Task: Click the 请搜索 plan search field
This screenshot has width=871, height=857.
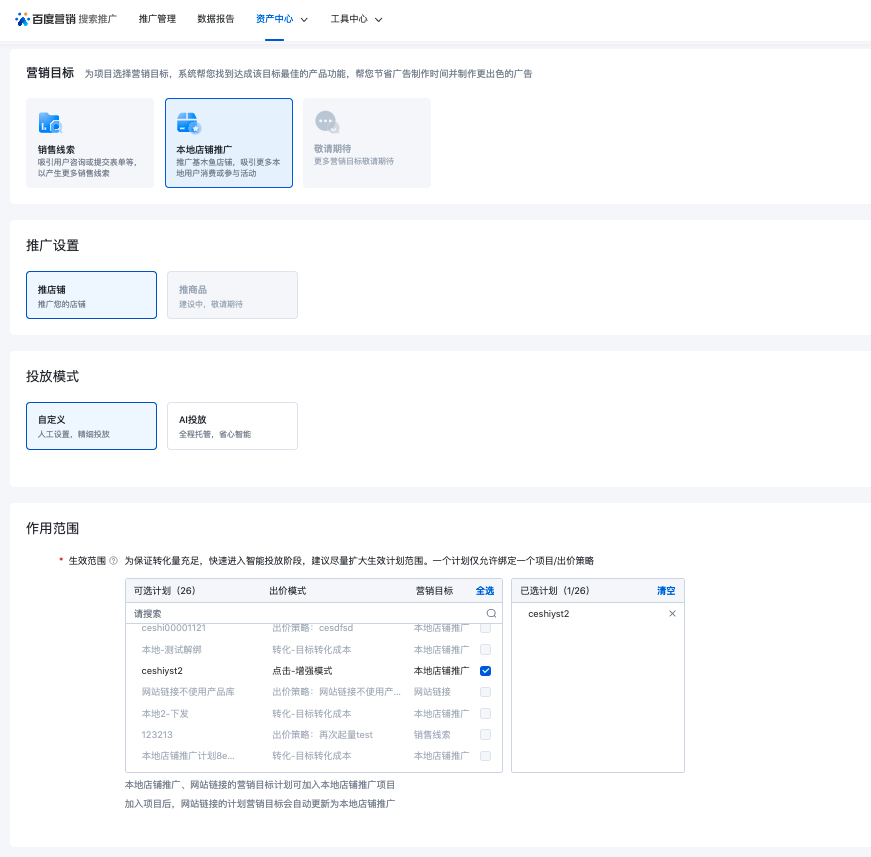Action: pyautogui.click(x=300, y=613)
